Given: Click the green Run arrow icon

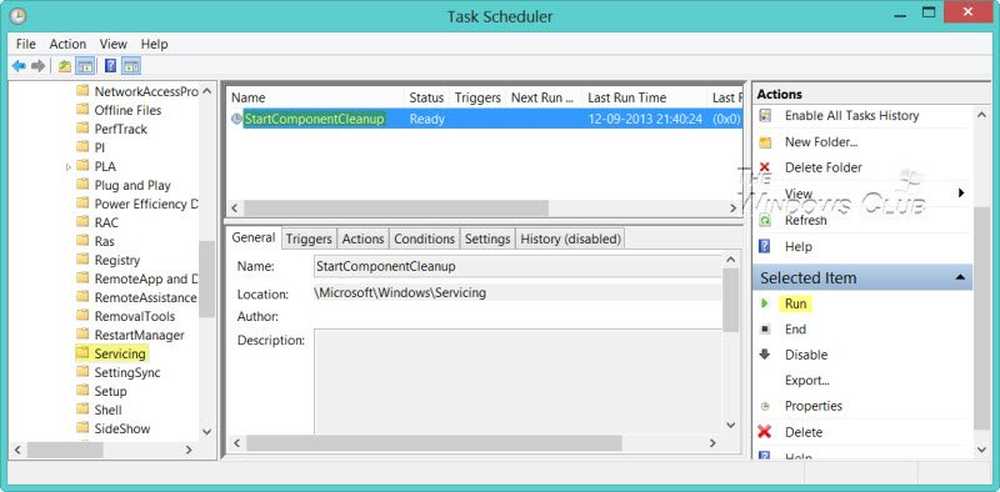Looking at the screenshot, I should (765, 304).
